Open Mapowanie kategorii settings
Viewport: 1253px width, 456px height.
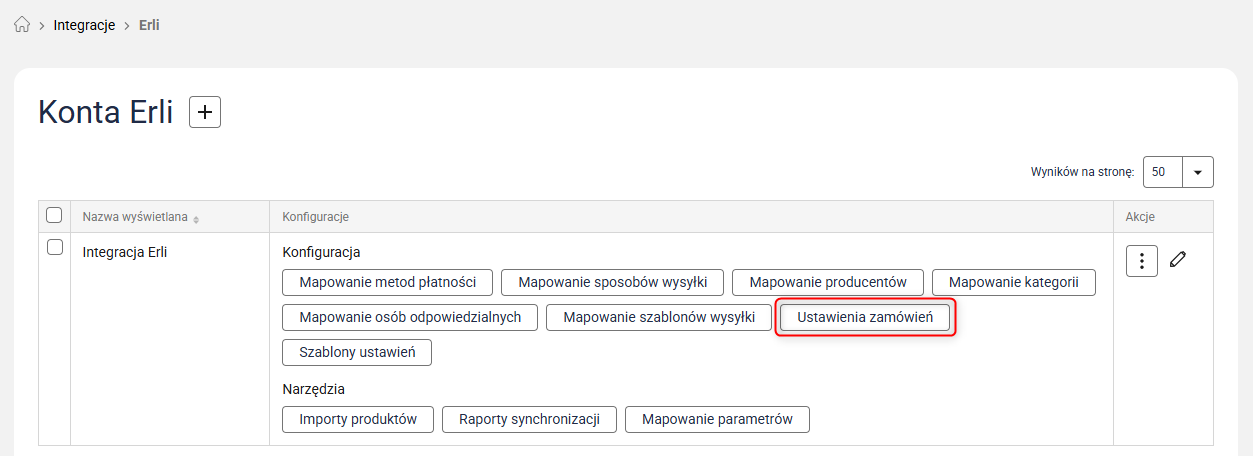(1013, 282)
